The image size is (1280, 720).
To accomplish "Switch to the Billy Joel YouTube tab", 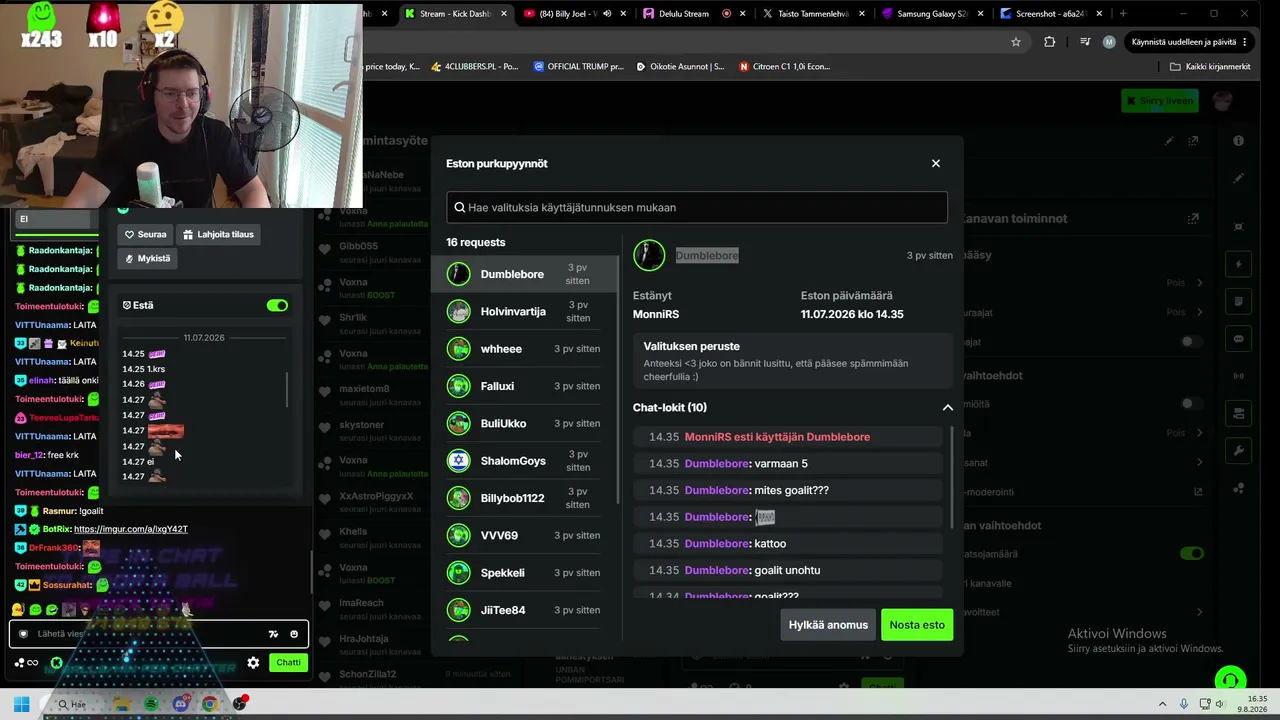I will pos(574,14).
